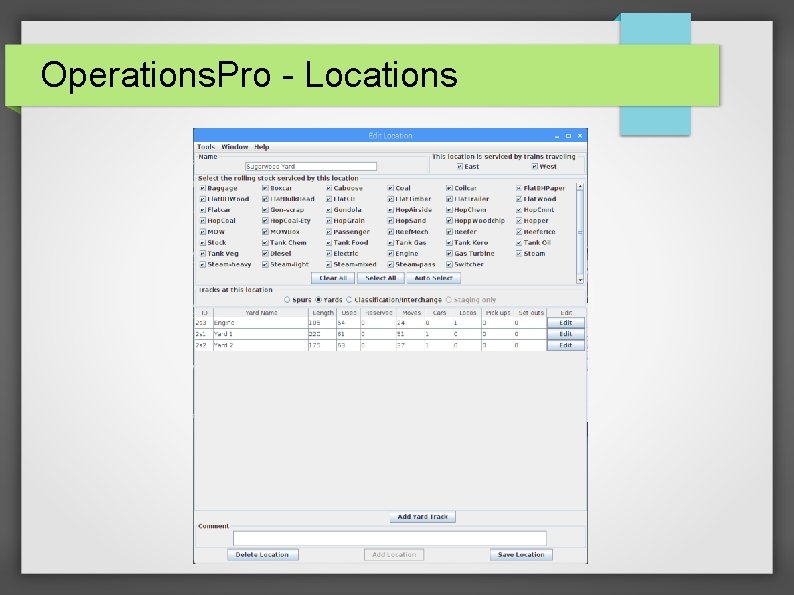Edit the Yard 1 track row
The height and width of the screenshot is (595, 794).
[566, 334]
